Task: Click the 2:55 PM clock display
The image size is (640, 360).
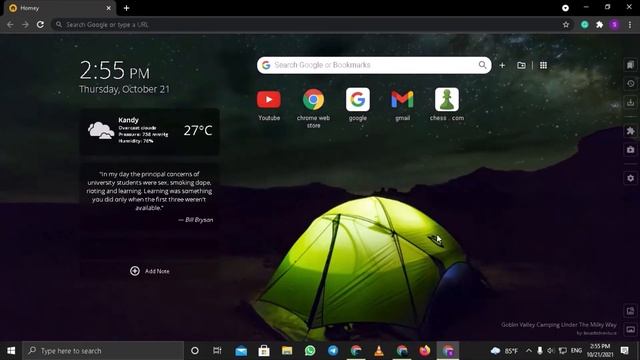Action: coord(115,70)
